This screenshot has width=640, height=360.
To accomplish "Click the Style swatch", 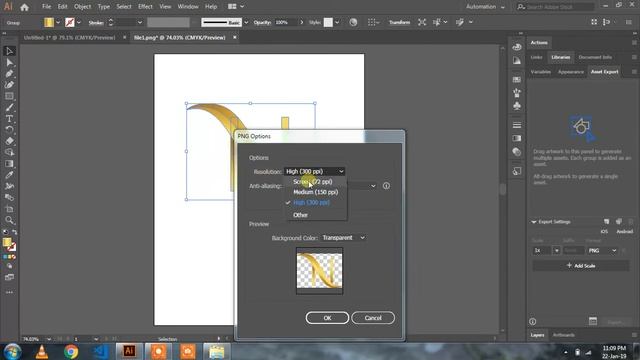I will pyautogui.click(x=328, y=22).
